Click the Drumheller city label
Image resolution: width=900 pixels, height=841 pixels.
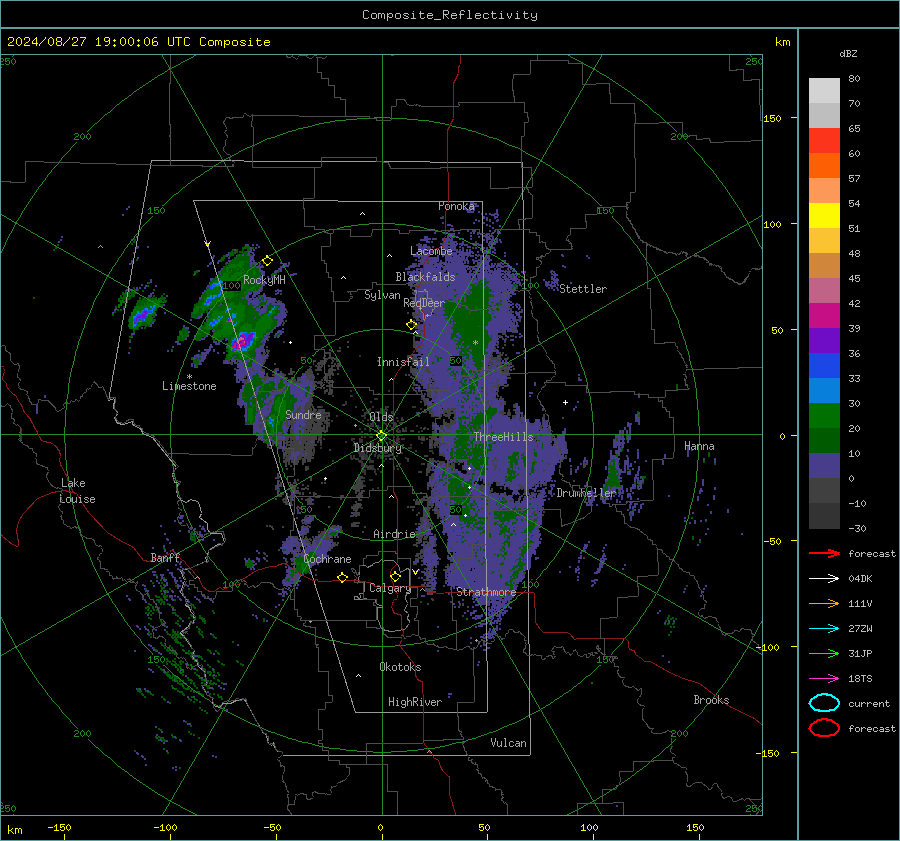(586, 493)
